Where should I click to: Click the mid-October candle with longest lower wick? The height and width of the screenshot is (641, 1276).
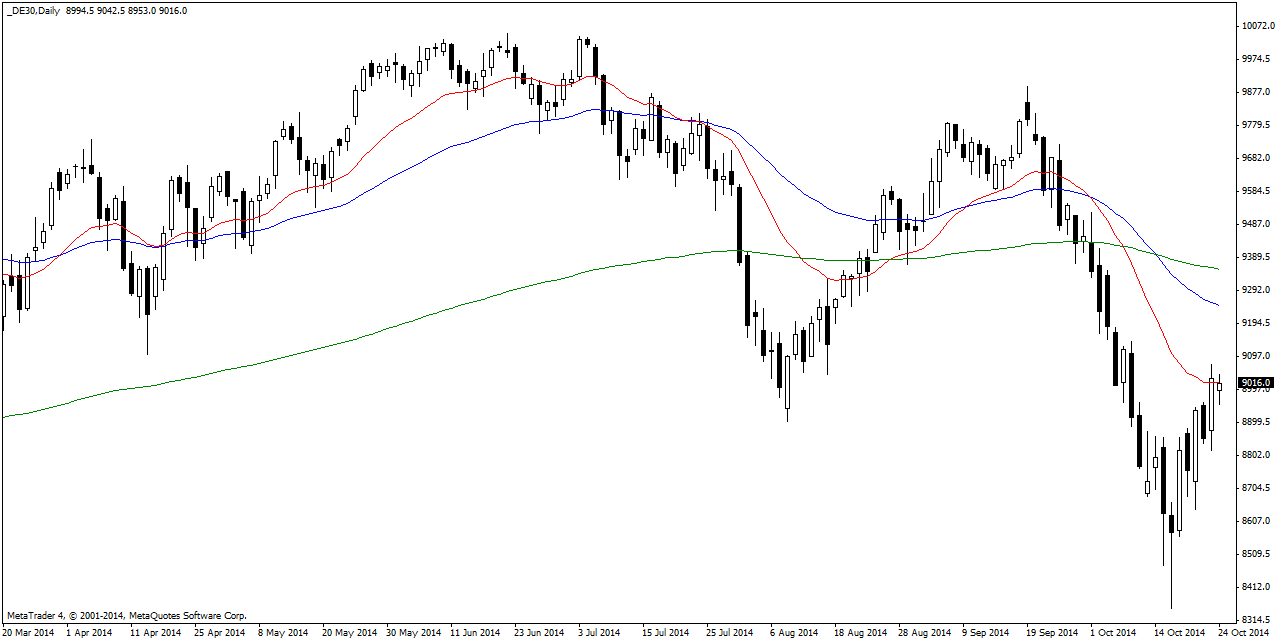(x=1171, y=530)
